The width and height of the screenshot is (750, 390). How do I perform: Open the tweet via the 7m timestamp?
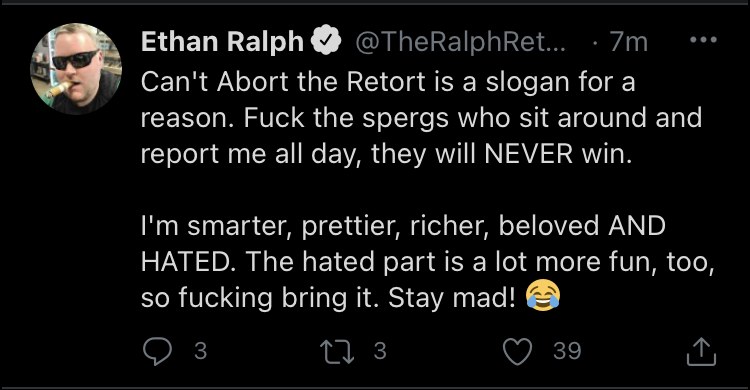pos(629,42)
